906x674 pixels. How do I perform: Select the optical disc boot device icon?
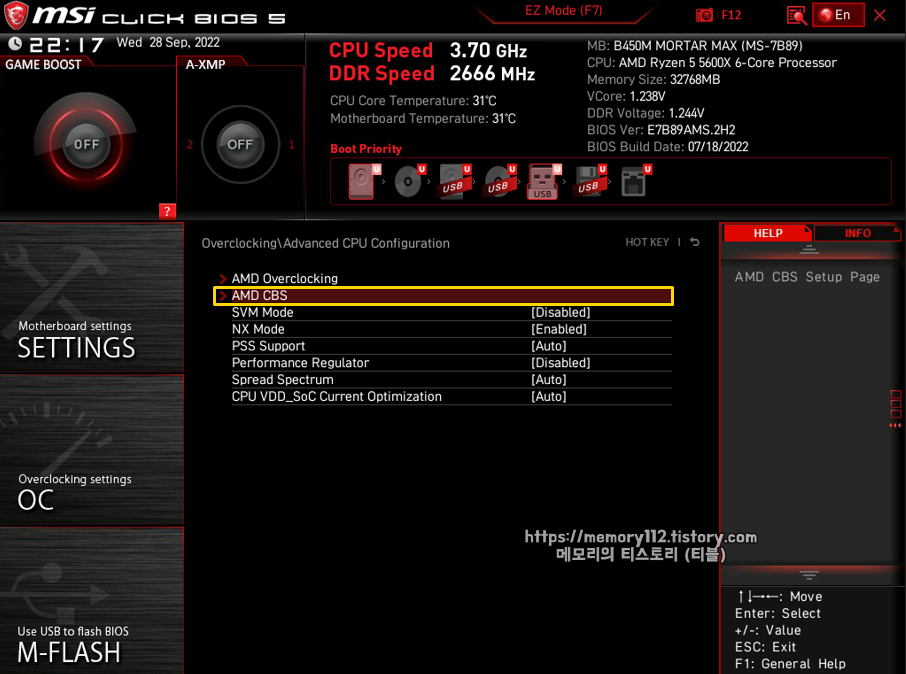point(409,182)
